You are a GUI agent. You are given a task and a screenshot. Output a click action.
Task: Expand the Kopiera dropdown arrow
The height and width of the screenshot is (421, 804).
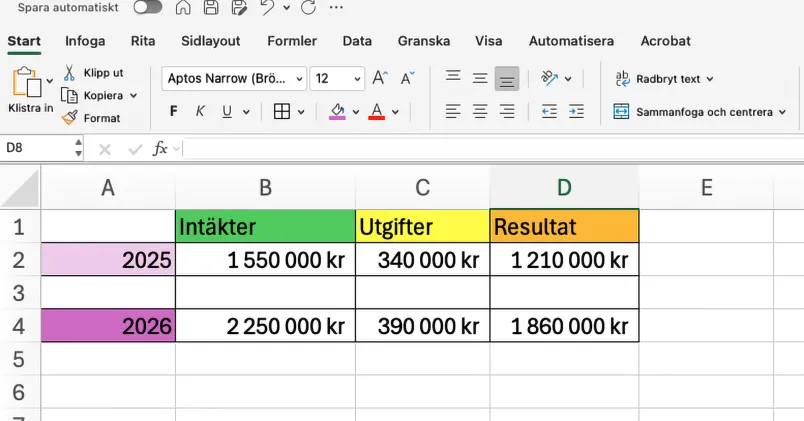[134, 96]
